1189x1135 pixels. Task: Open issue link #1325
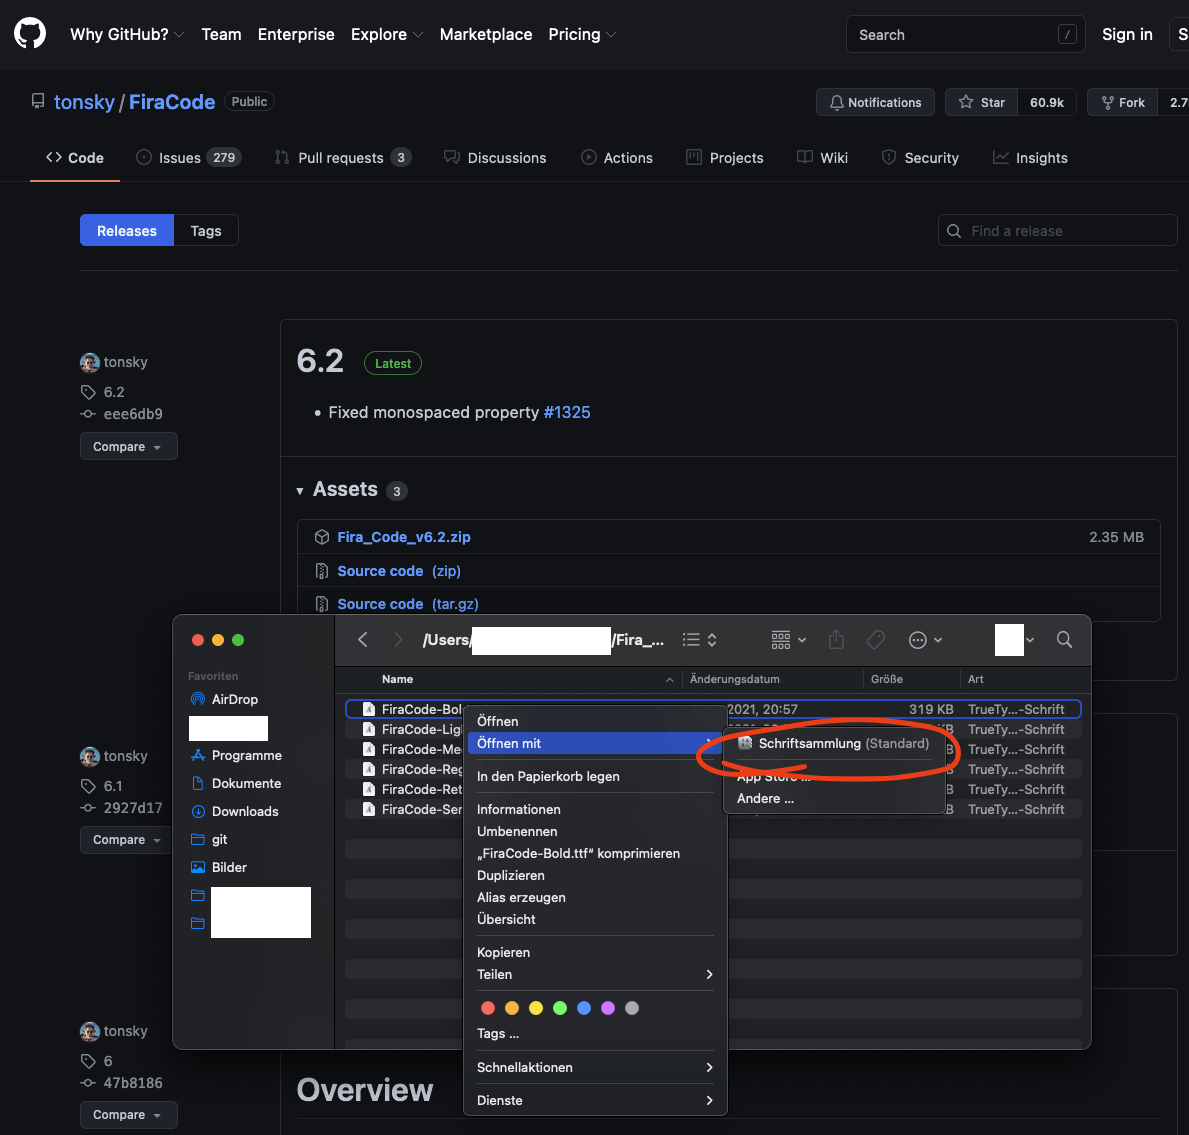(566, 412)
